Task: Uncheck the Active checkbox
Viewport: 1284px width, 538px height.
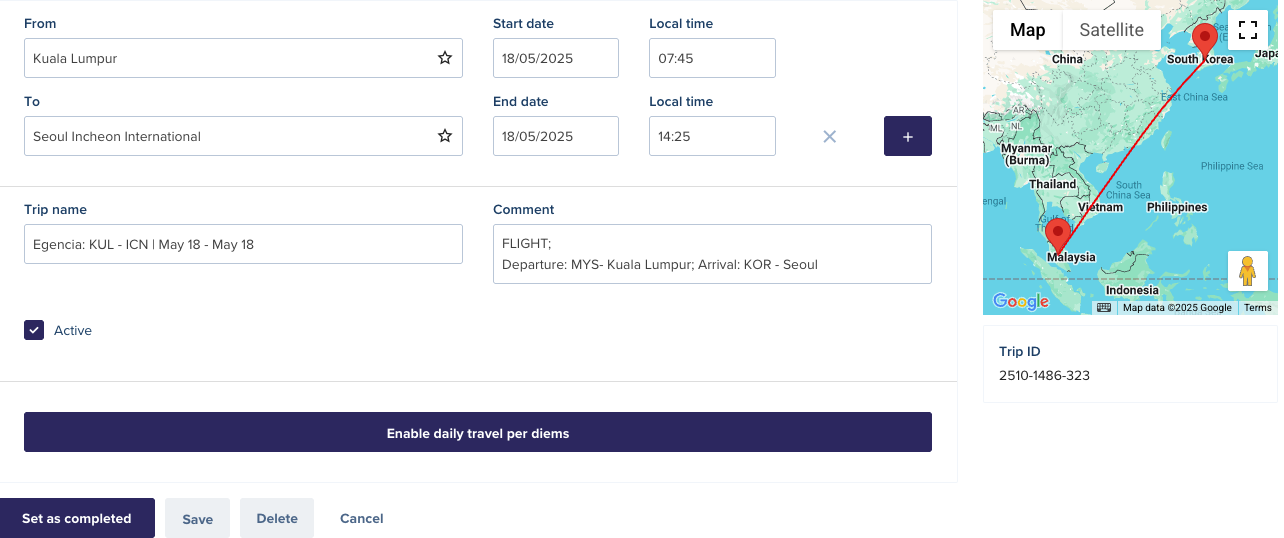Action: coord(34,330)
